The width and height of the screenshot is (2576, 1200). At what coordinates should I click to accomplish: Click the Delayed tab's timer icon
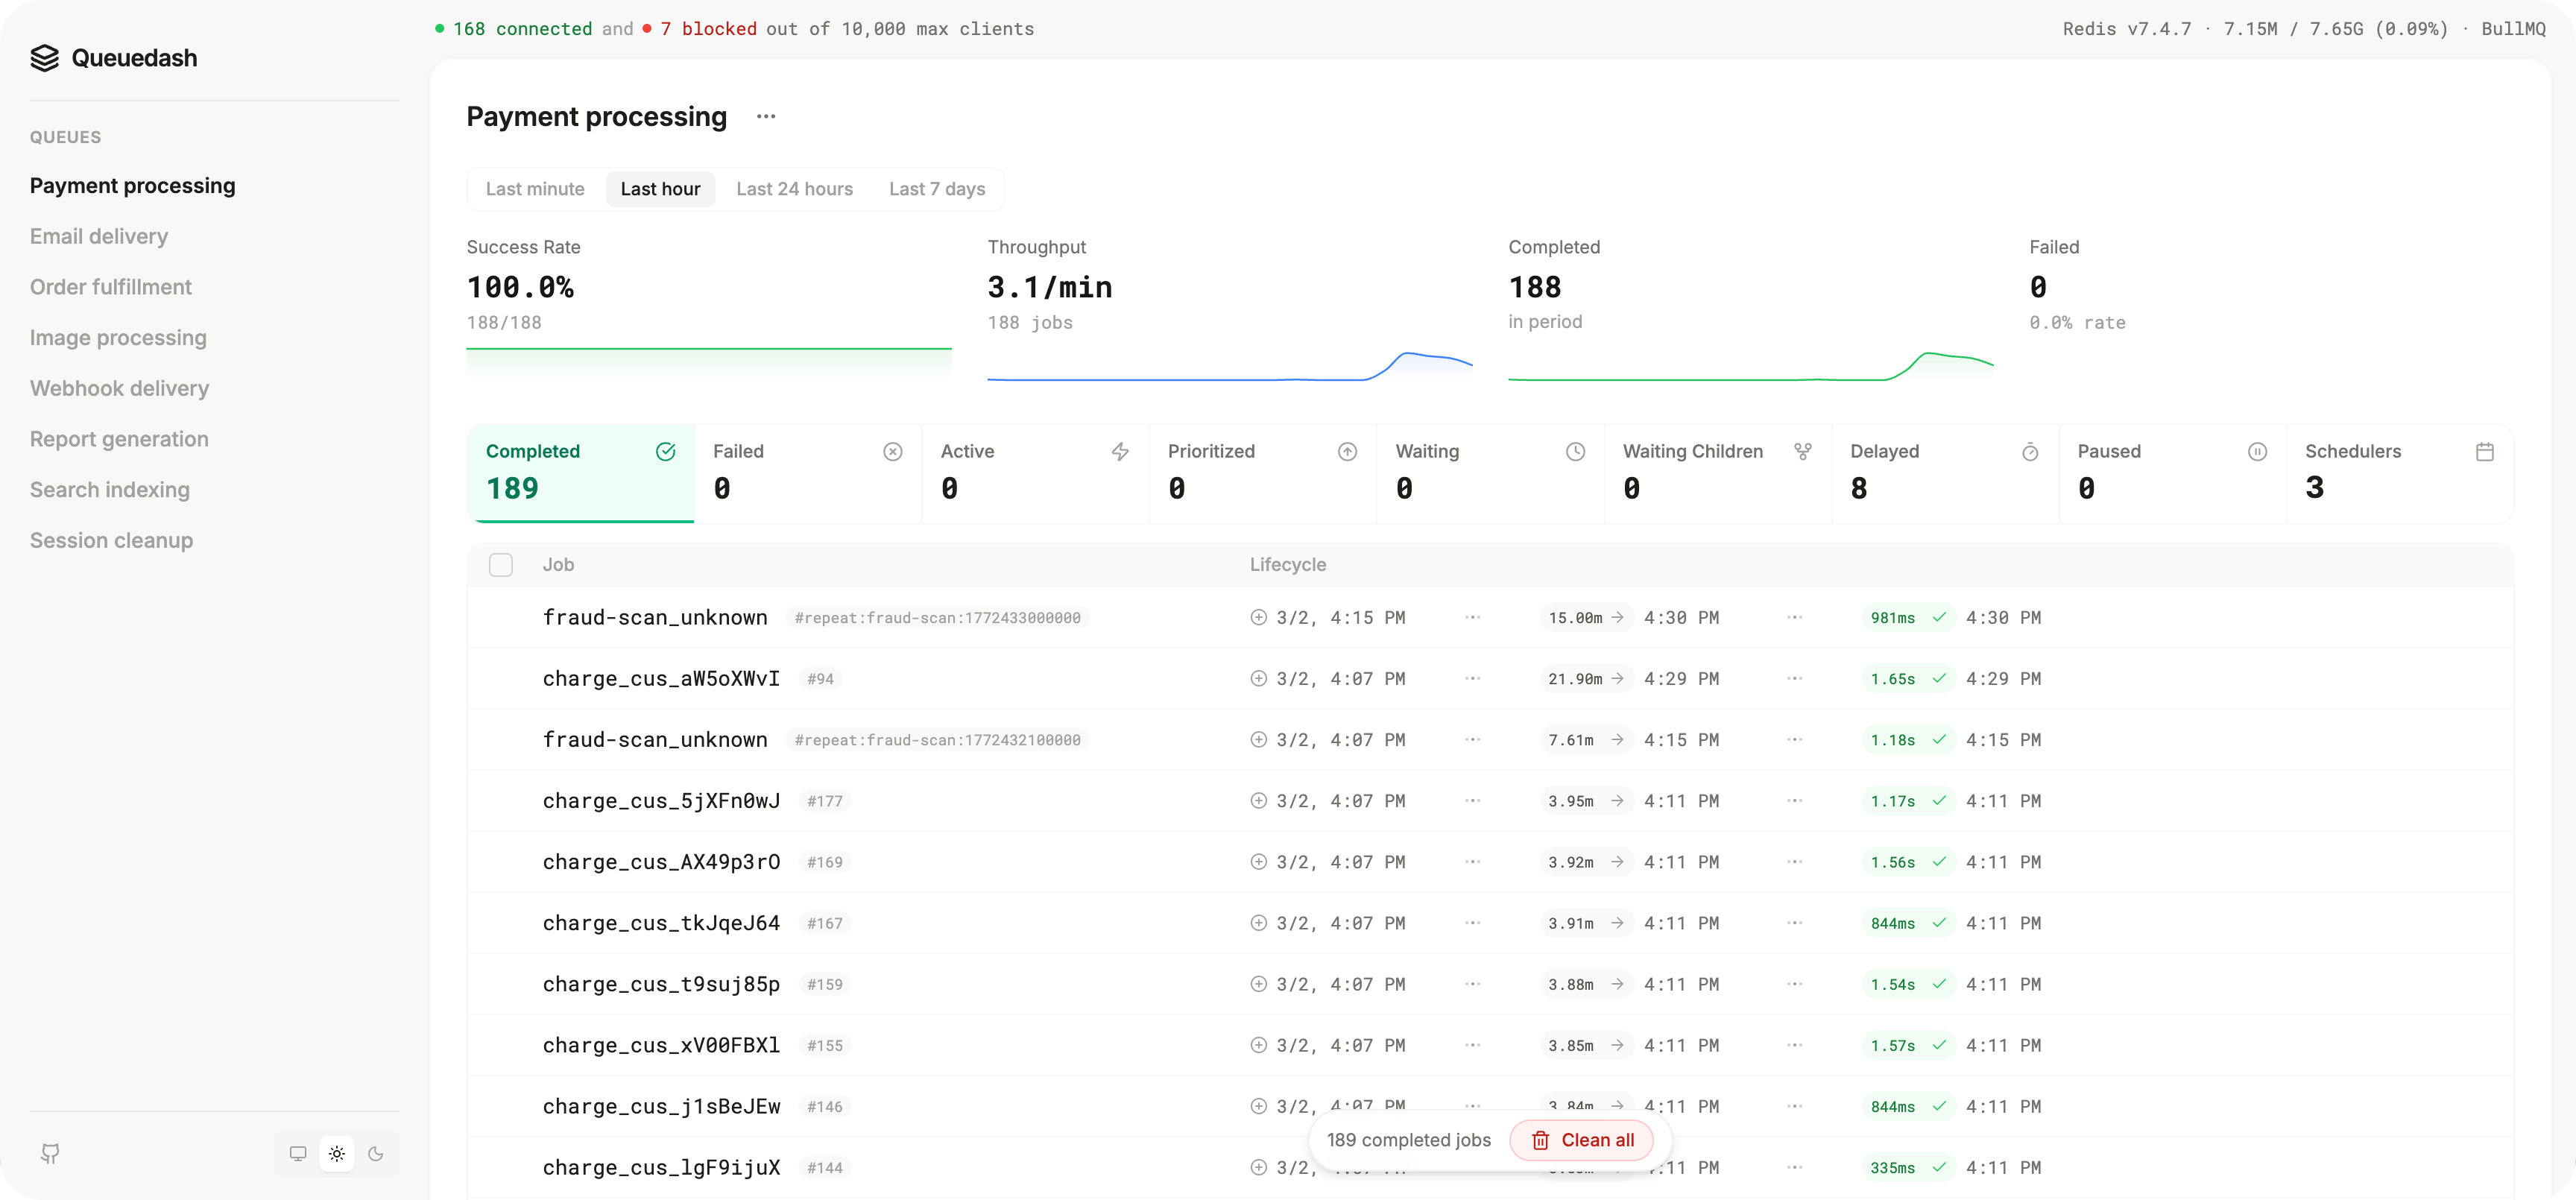[2030, 452]
